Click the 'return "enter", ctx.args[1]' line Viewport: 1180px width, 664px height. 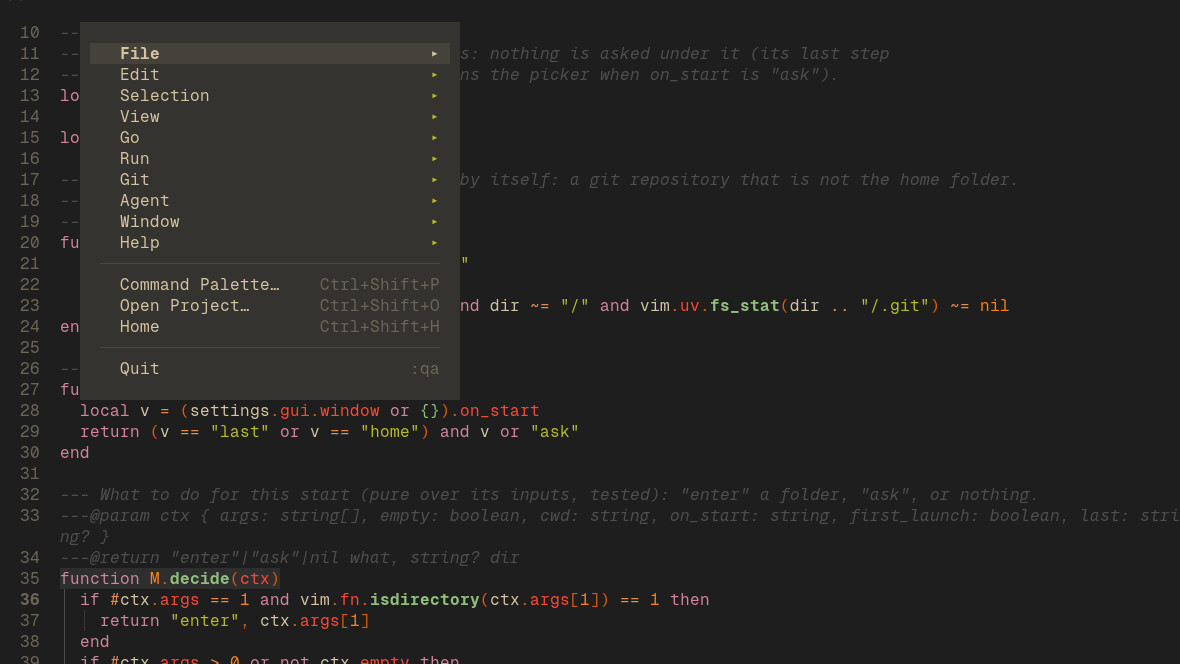235,621
